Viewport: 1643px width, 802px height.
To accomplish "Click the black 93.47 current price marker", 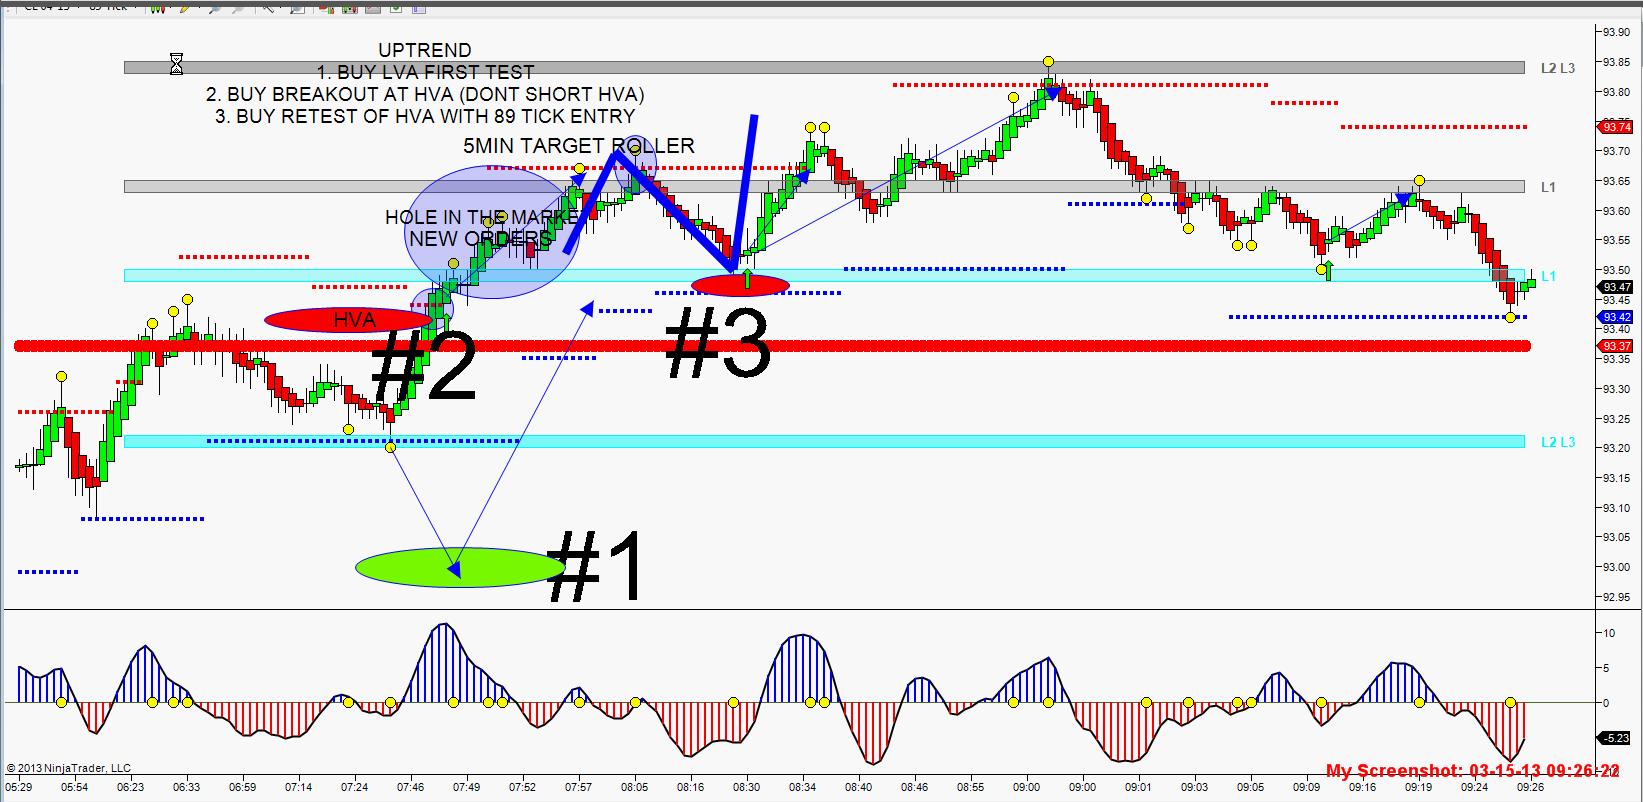I will [x=1616, y=287].
